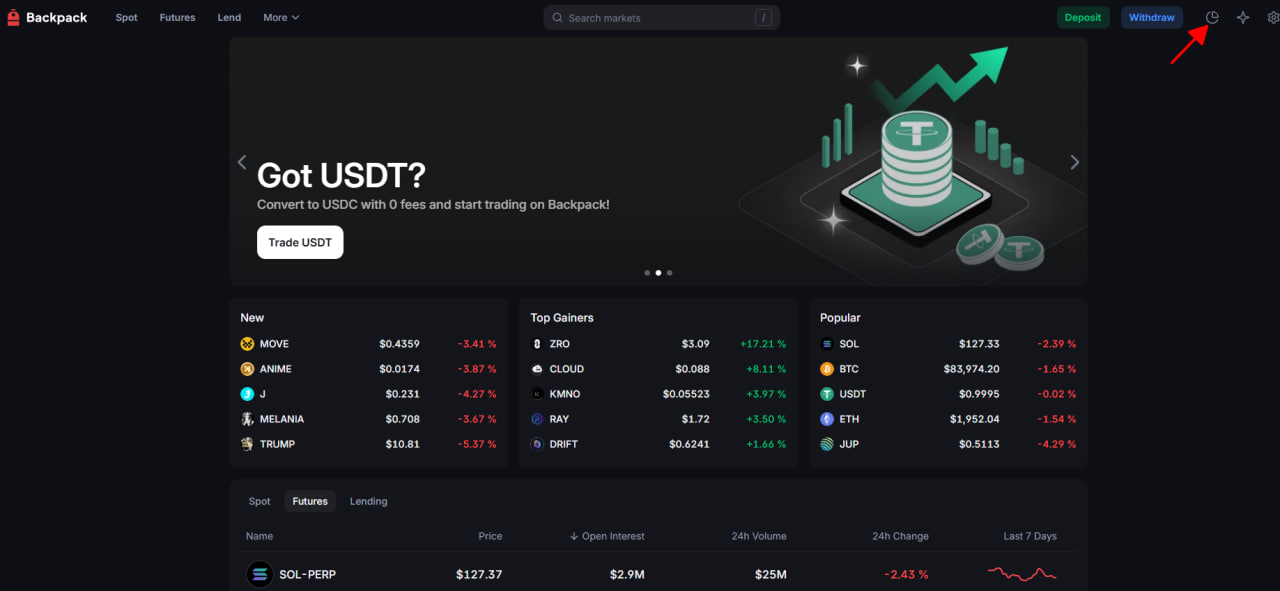
Task: Click the ZRO change value +17.21 %
Action: point(763,344)
